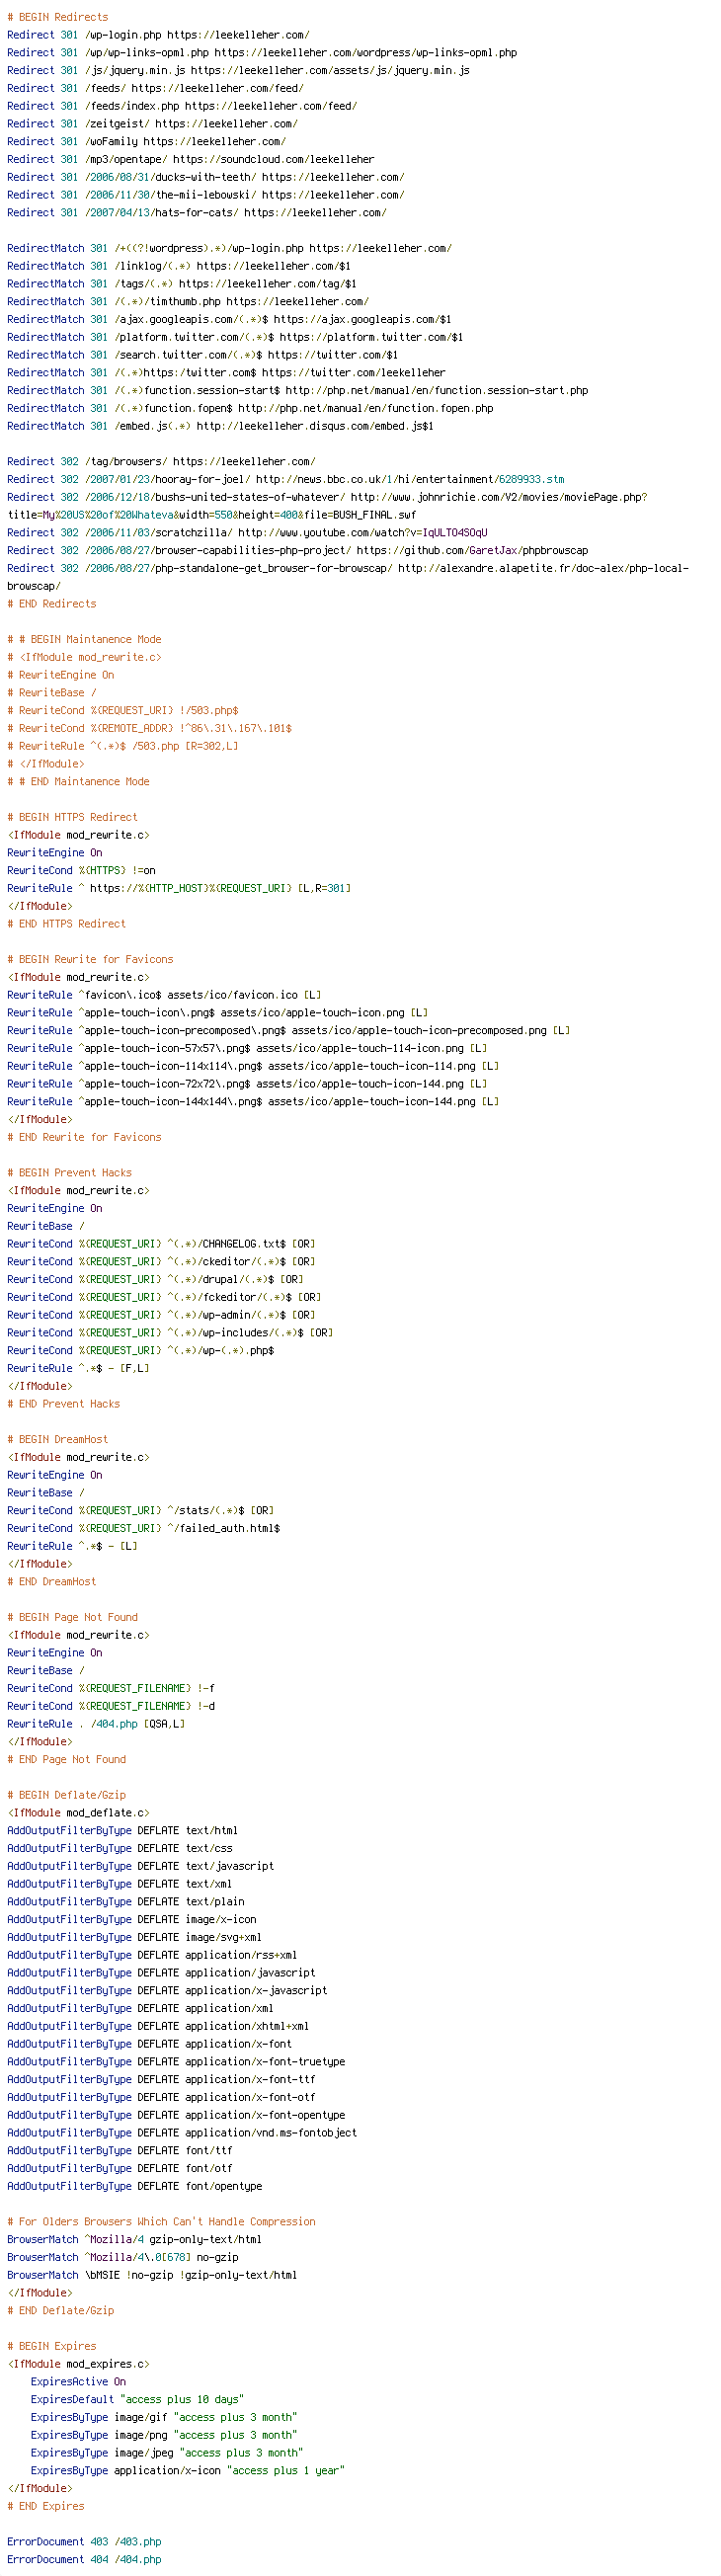The width and height of the screenshot is (721, 2576).
Task: Click '# # BEGIN Maintanence Mode' comment
Action: point(84,640)
